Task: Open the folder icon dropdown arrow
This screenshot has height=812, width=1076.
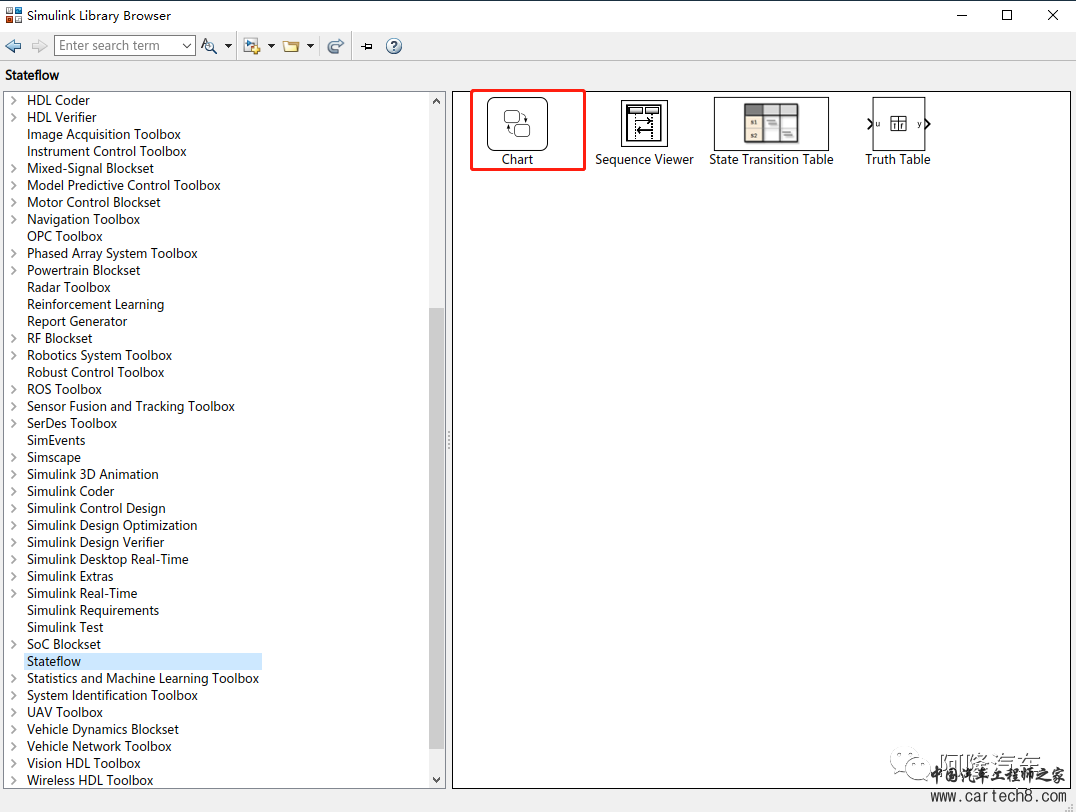Action: click(310, 46)
